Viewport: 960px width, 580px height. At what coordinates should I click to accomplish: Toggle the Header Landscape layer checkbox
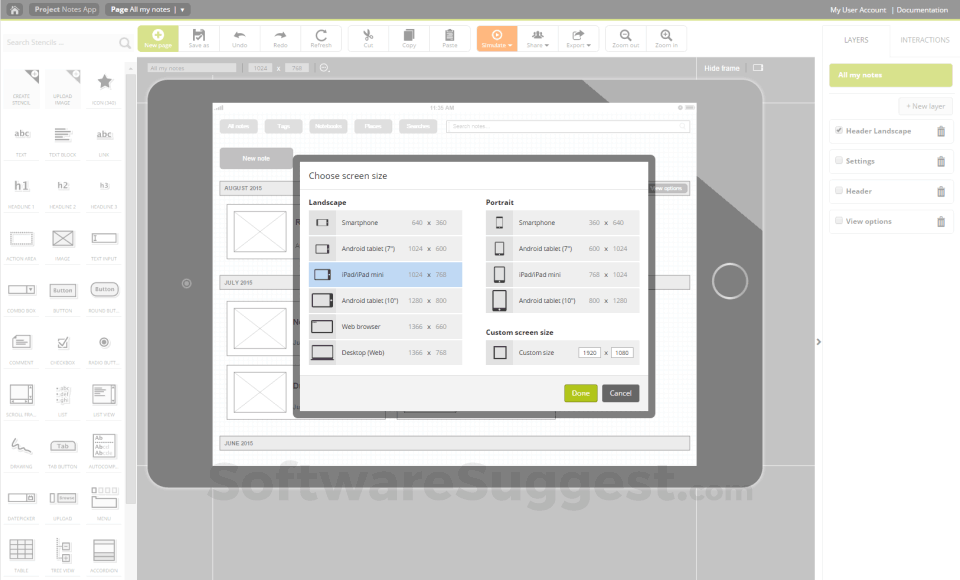point(837,130)
